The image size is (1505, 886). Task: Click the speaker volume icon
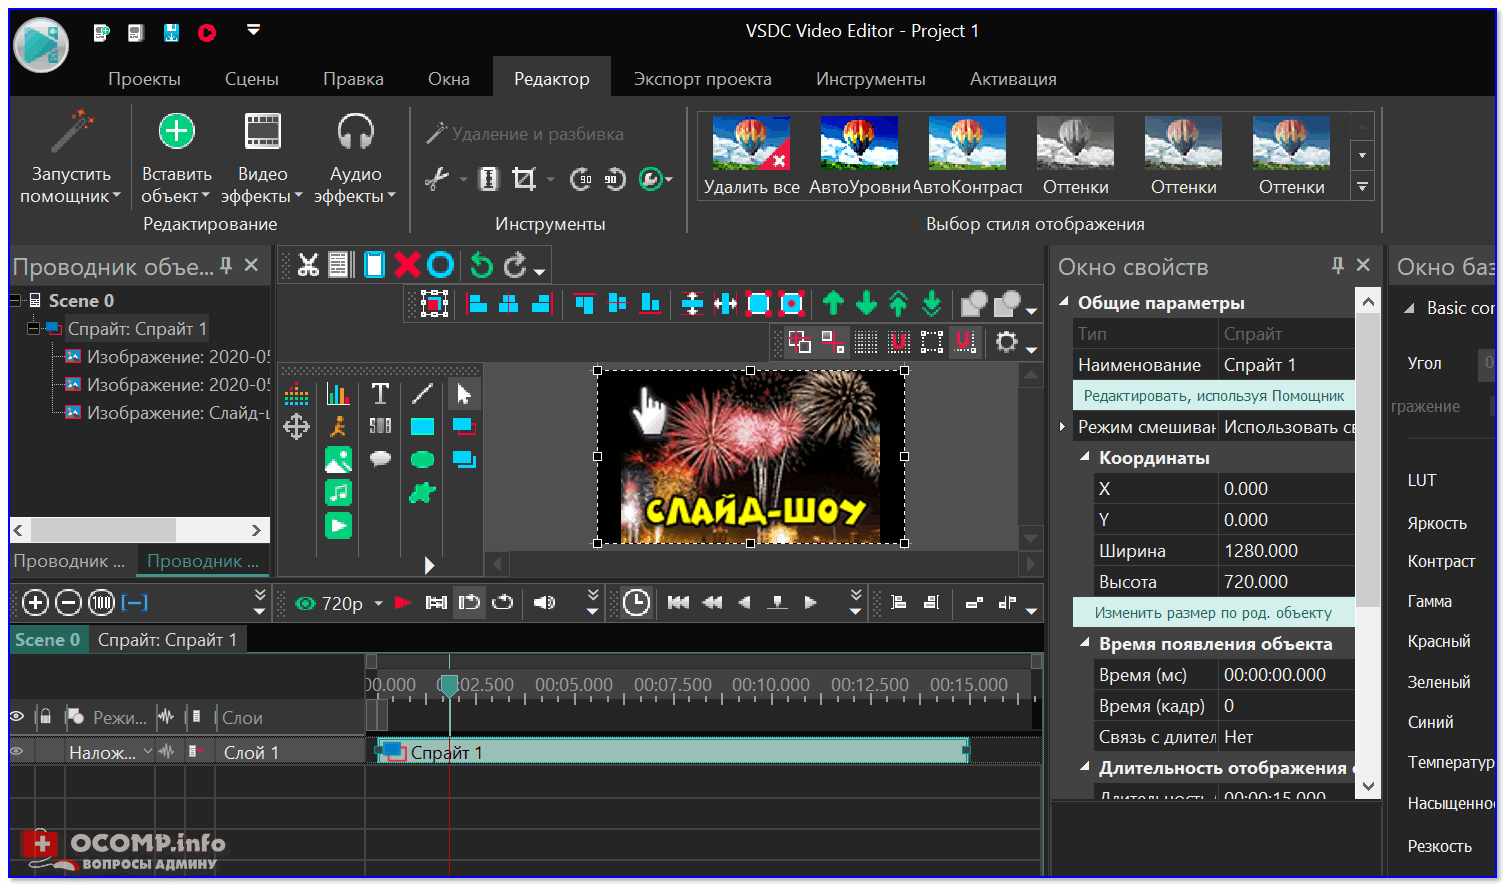click(544, 603)
